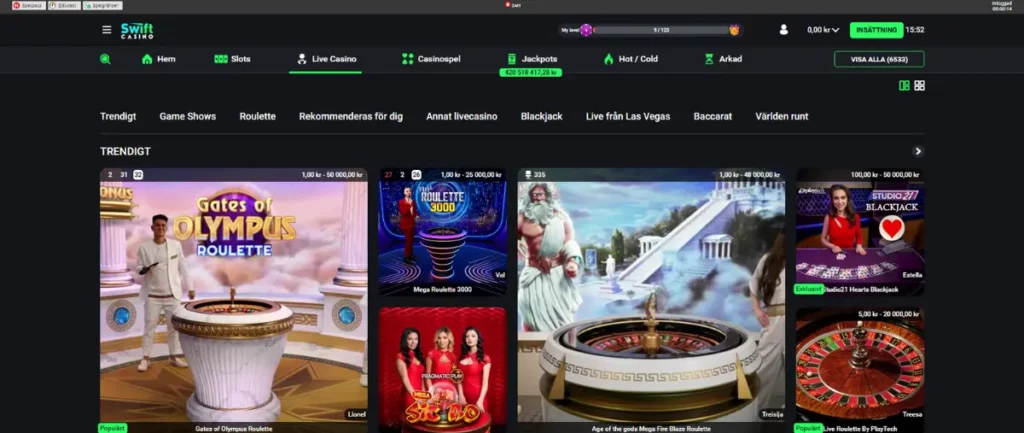Image resolution: width=1024 pixels, height=433 pixels.
Task: Click the Trendigt next-arrow icon
Action: pos(918,152)
